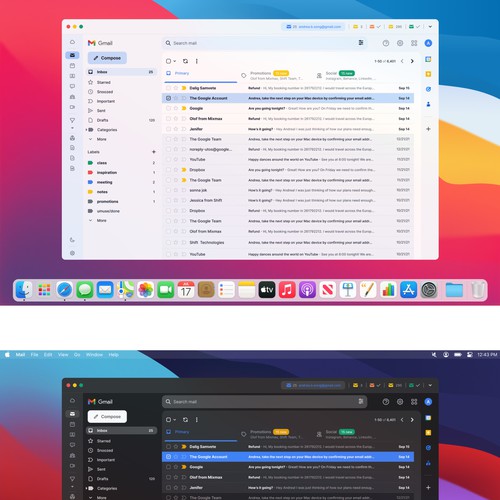This screenshot has width=500, height=500.
Task: Star the Google email dated Sep 14 in the light window
Action: coord(176,108)
